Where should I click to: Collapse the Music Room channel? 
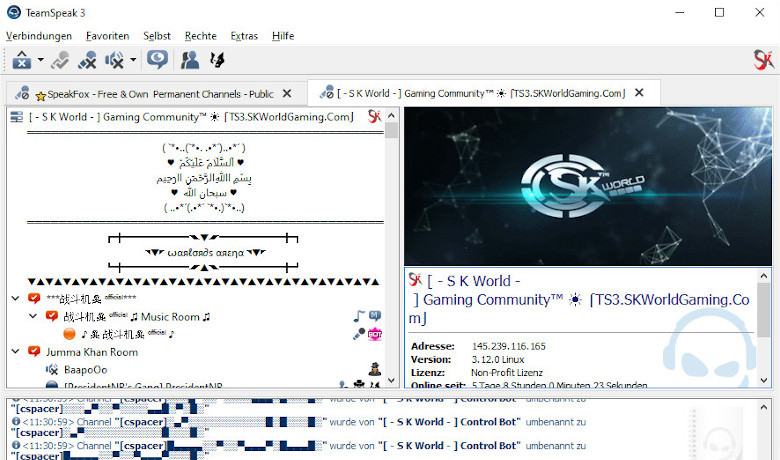(33, 316)
